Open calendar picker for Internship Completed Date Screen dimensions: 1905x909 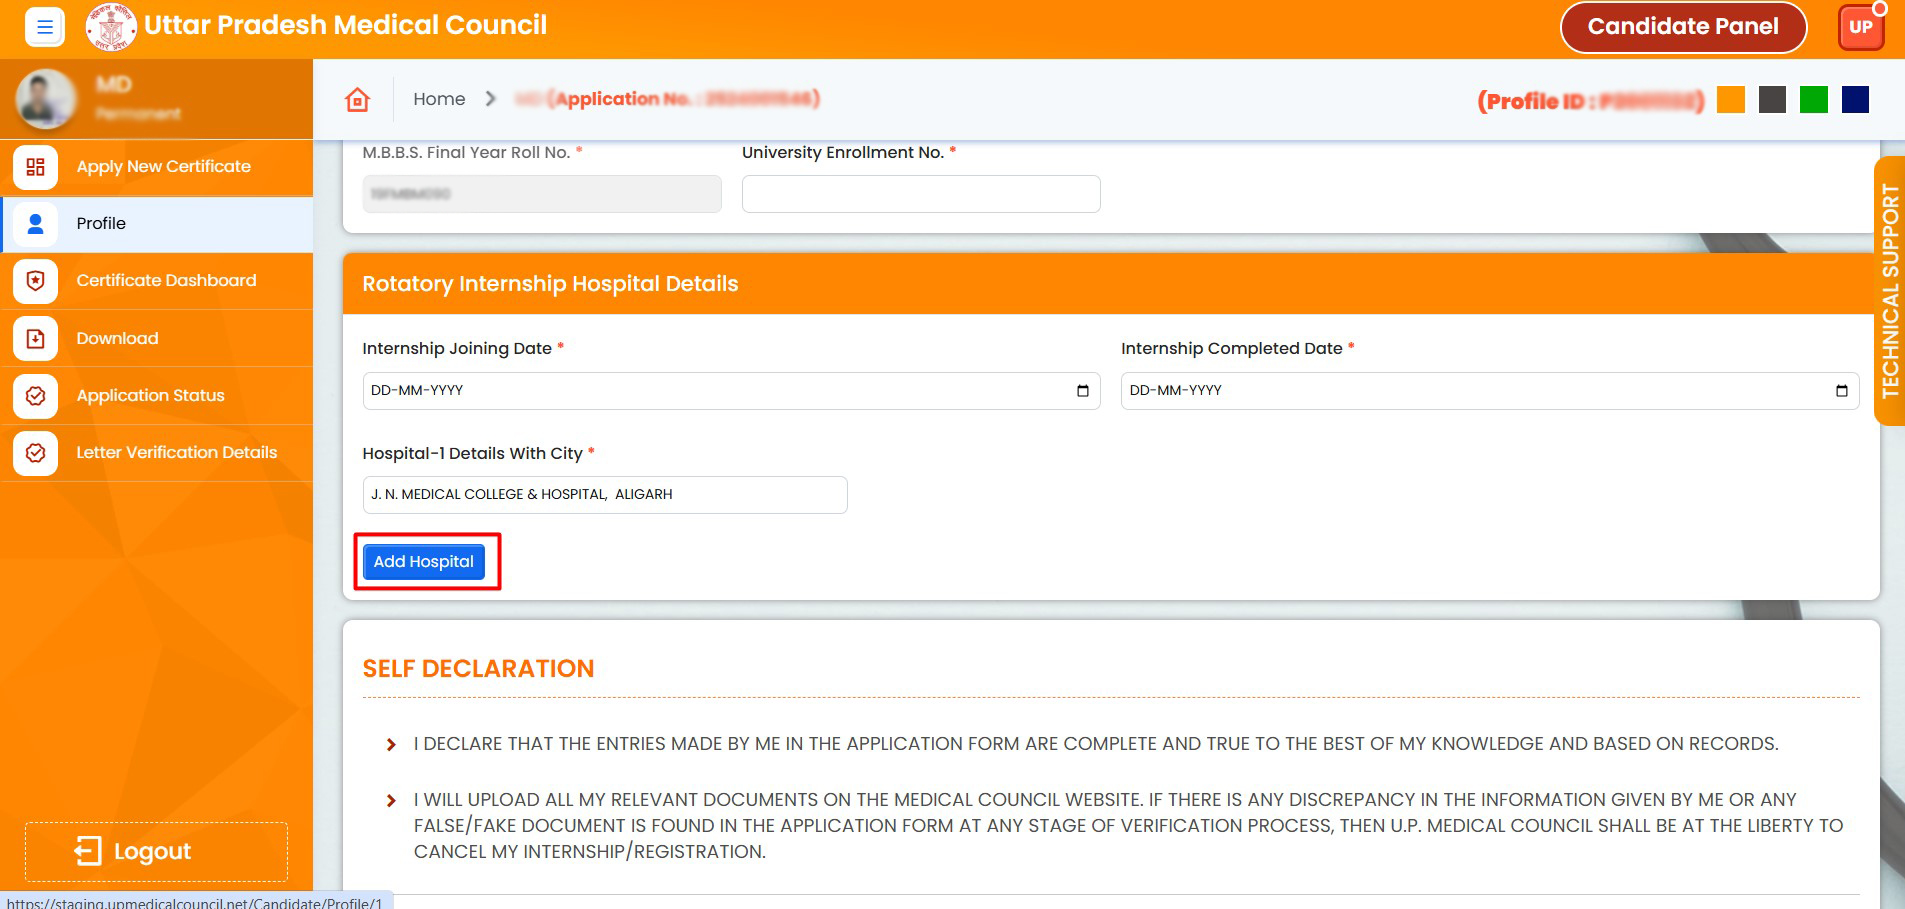click(1841, 391)
